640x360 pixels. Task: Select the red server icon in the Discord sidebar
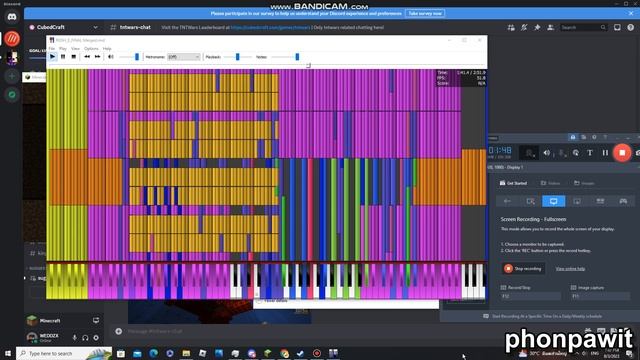(x=12, y=39)
